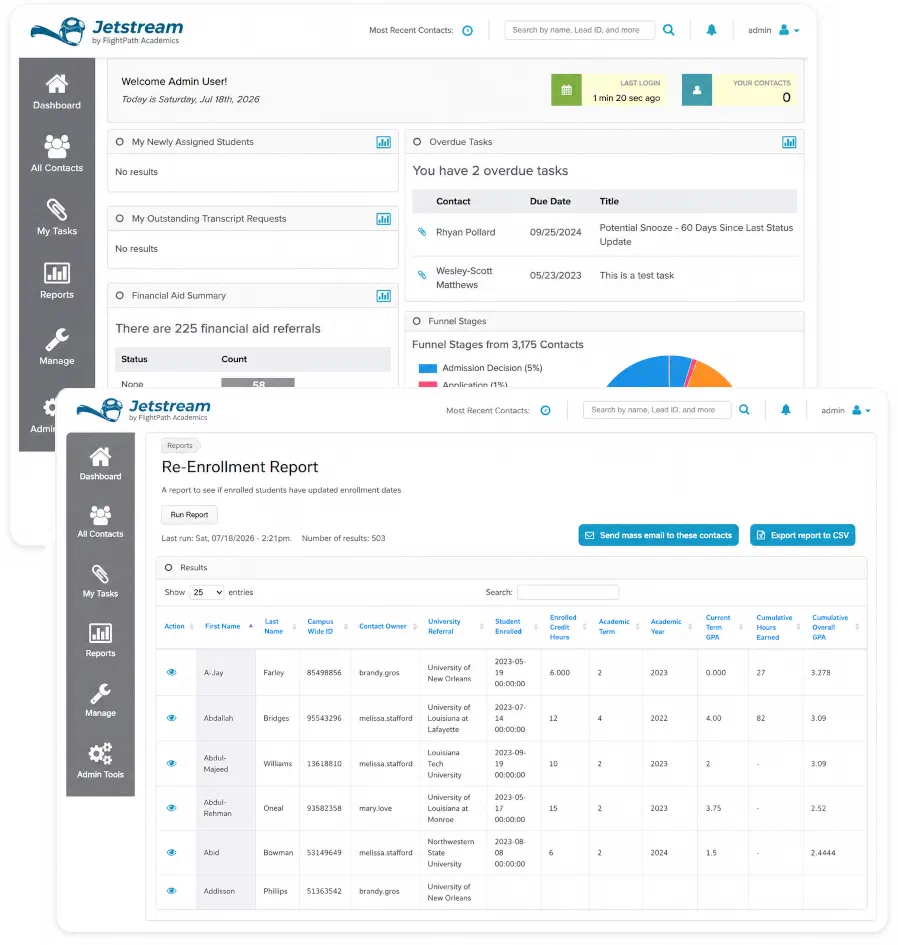Click the search magnifier in the front window

click(744, 410)
